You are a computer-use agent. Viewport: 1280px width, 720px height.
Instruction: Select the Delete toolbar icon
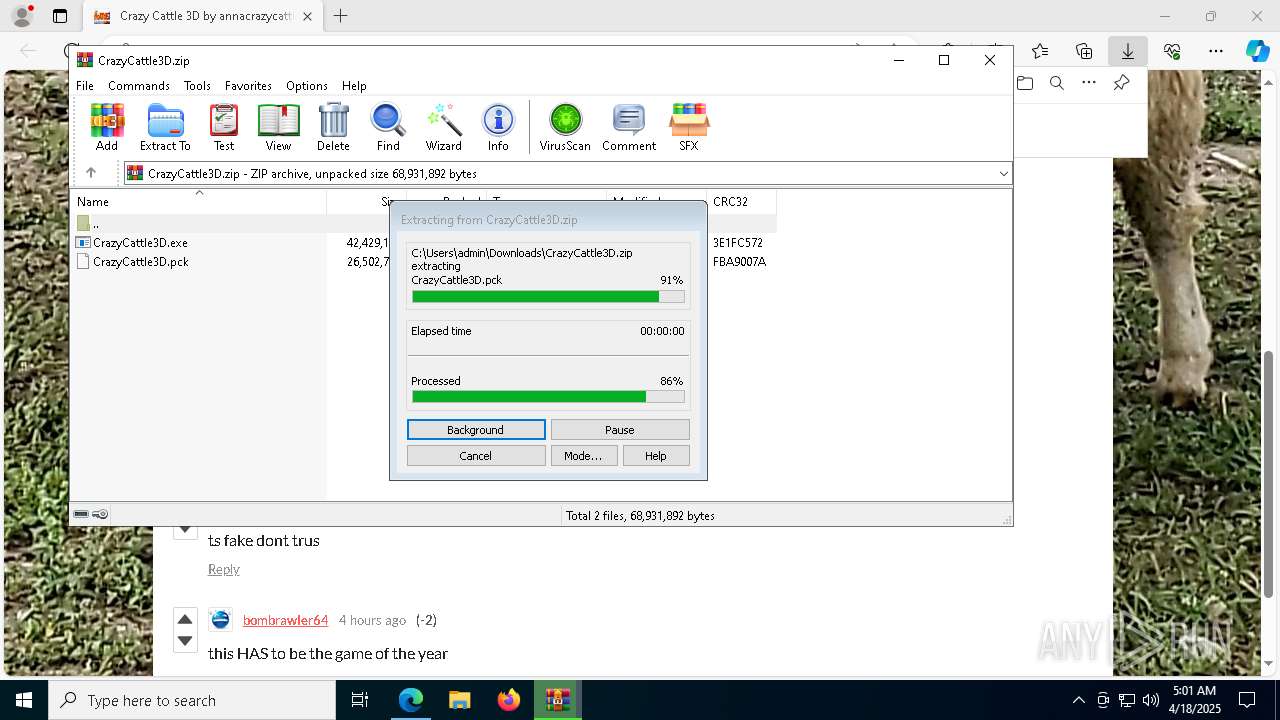point(333,127)
